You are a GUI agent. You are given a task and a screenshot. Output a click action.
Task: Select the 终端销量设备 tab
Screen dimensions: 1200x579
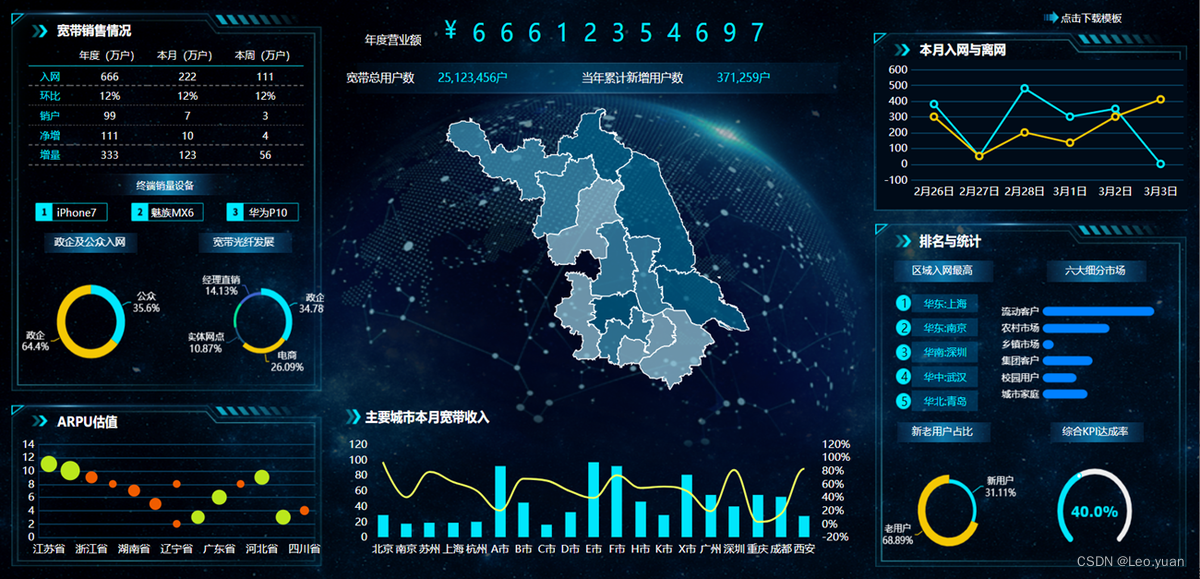(x=166, y=185)
